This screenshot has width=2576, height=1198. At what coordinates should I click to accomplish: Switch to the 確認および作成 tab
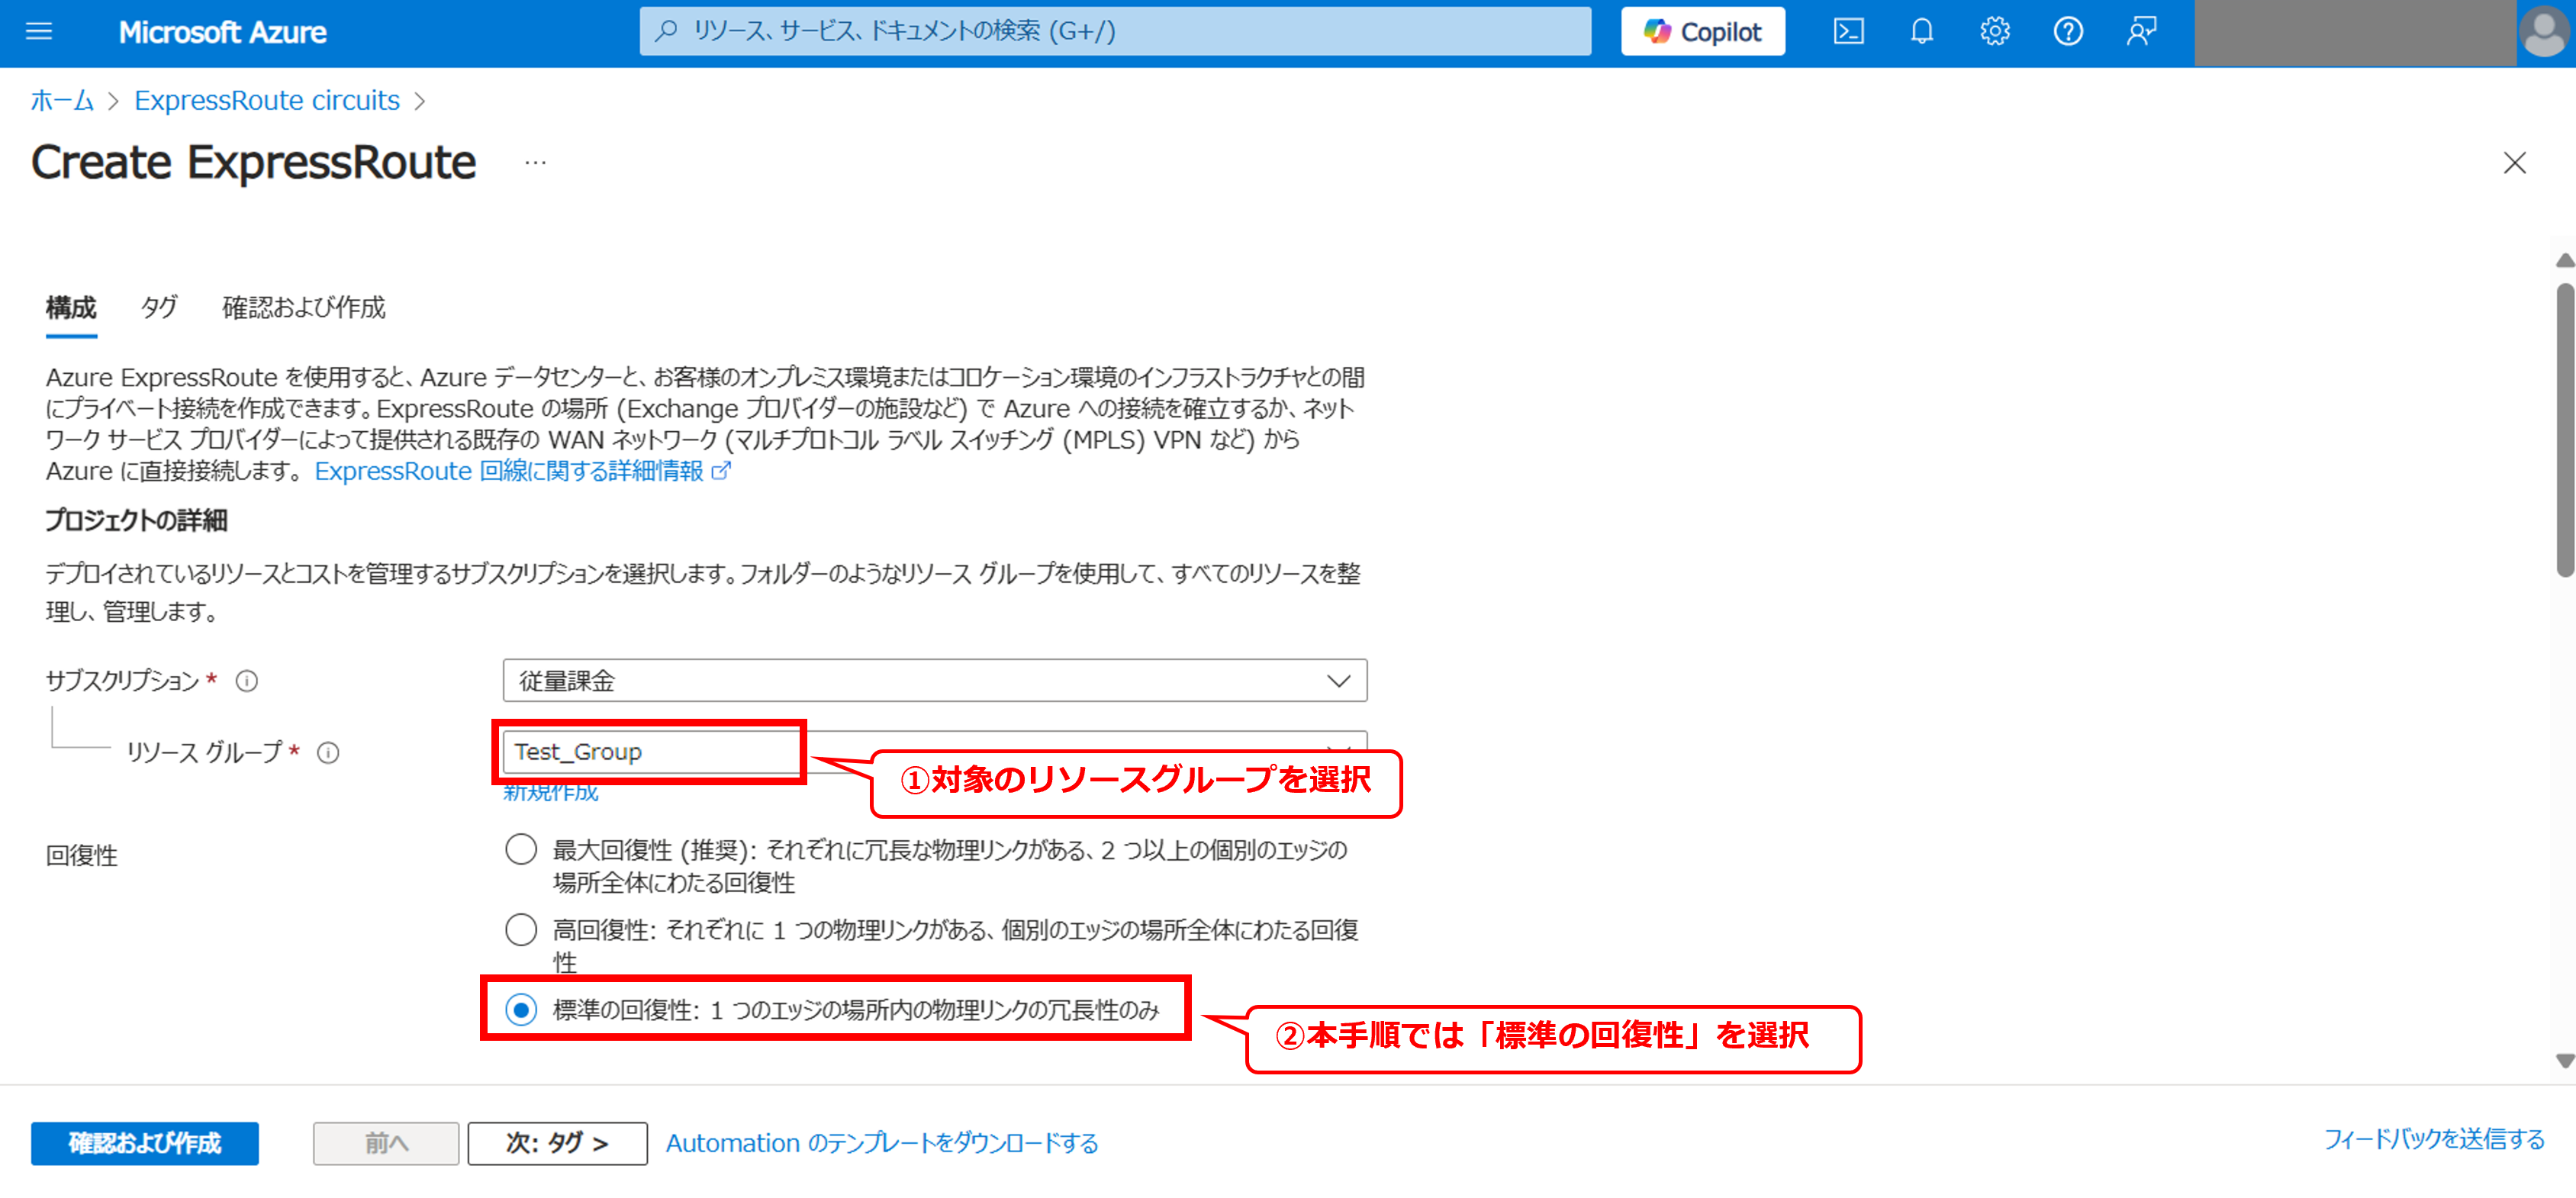[303, 307]
